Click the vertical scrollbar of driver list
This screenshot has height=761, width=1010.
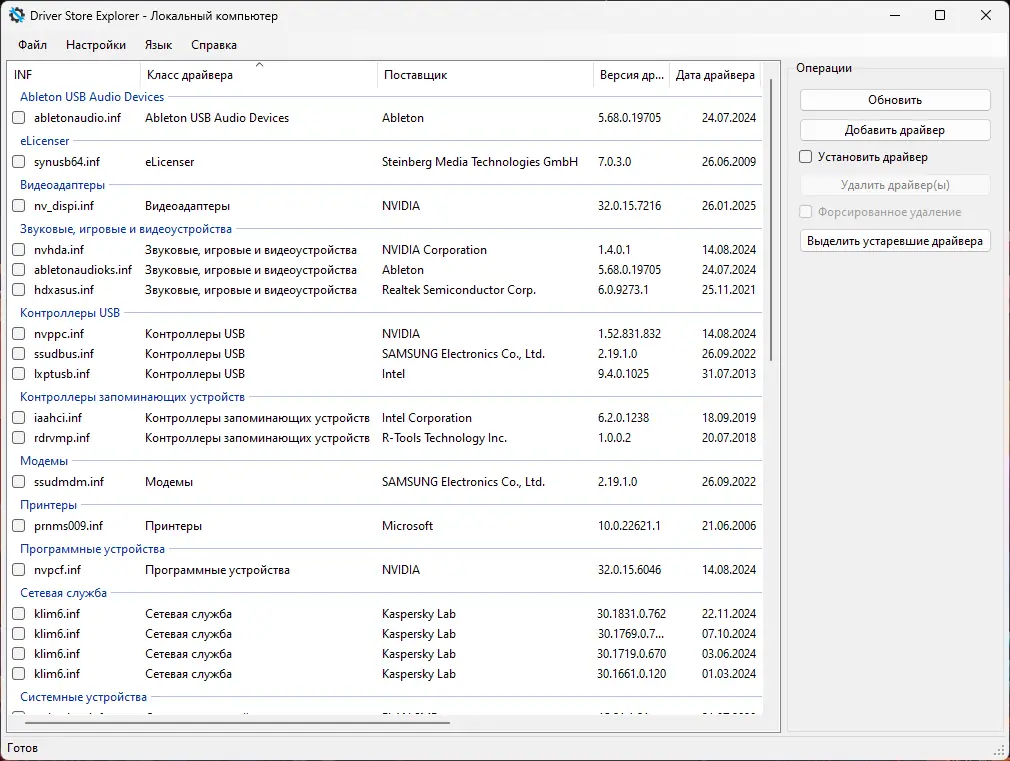click(x=770, y=219)
